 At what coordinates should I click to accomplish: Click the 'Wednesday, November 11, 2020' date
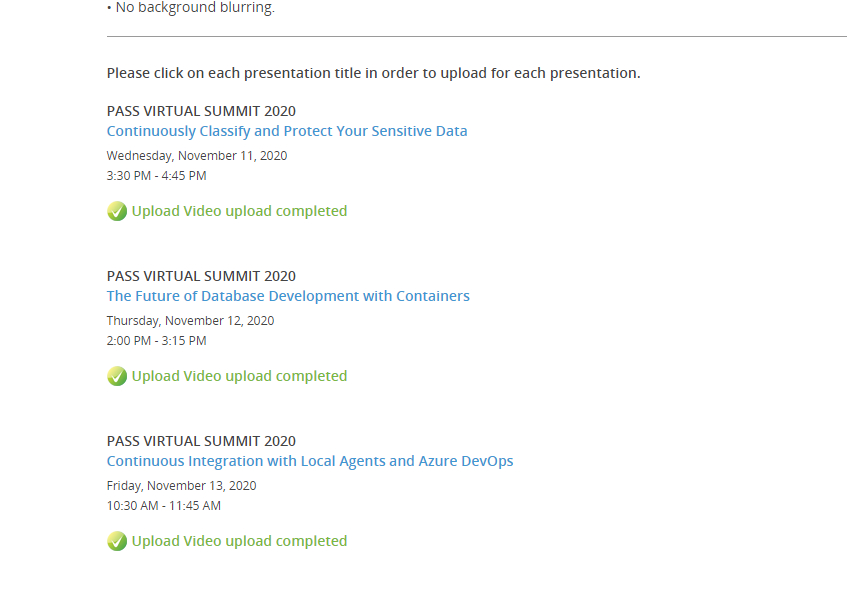click(x=197, y=156)
